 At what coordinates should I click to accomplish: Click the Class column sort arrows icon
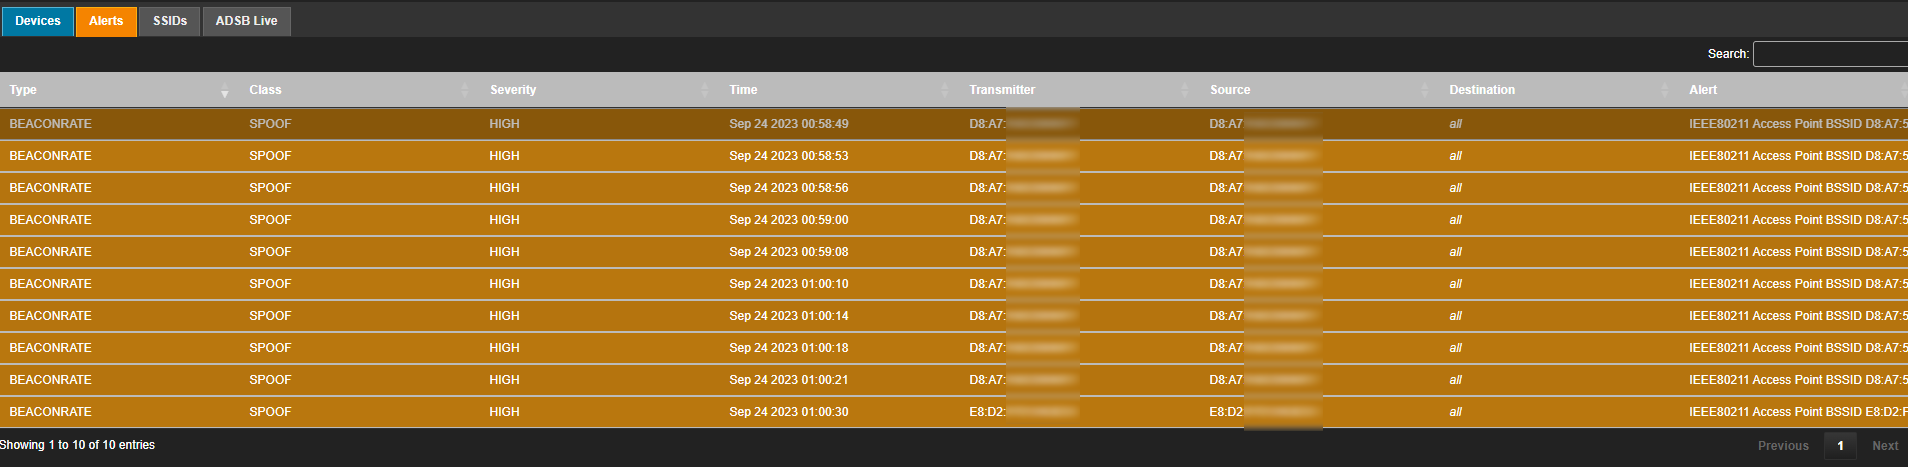[x=465, y=90]
